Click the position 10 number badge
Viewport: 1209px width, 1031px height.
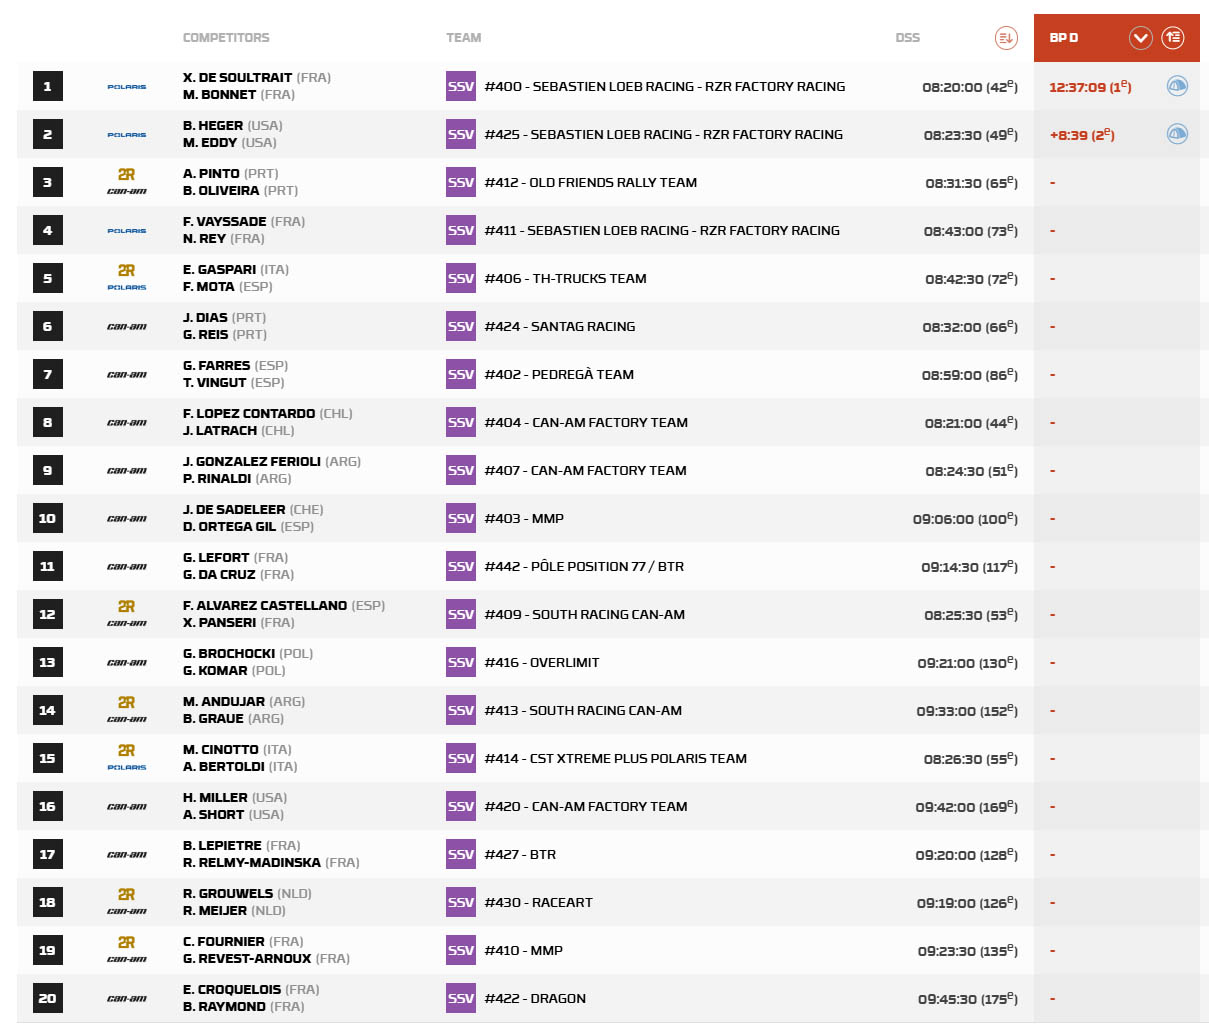[x=47, y=518]
